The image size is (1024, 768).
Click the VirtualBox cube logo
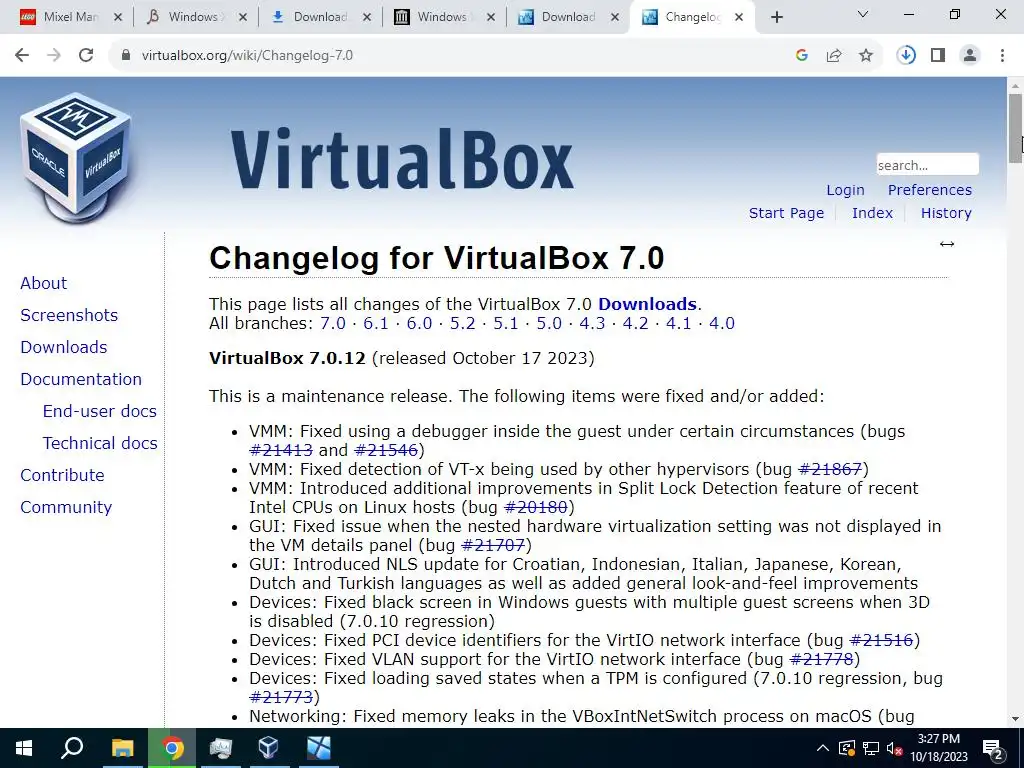click(76, 158)
